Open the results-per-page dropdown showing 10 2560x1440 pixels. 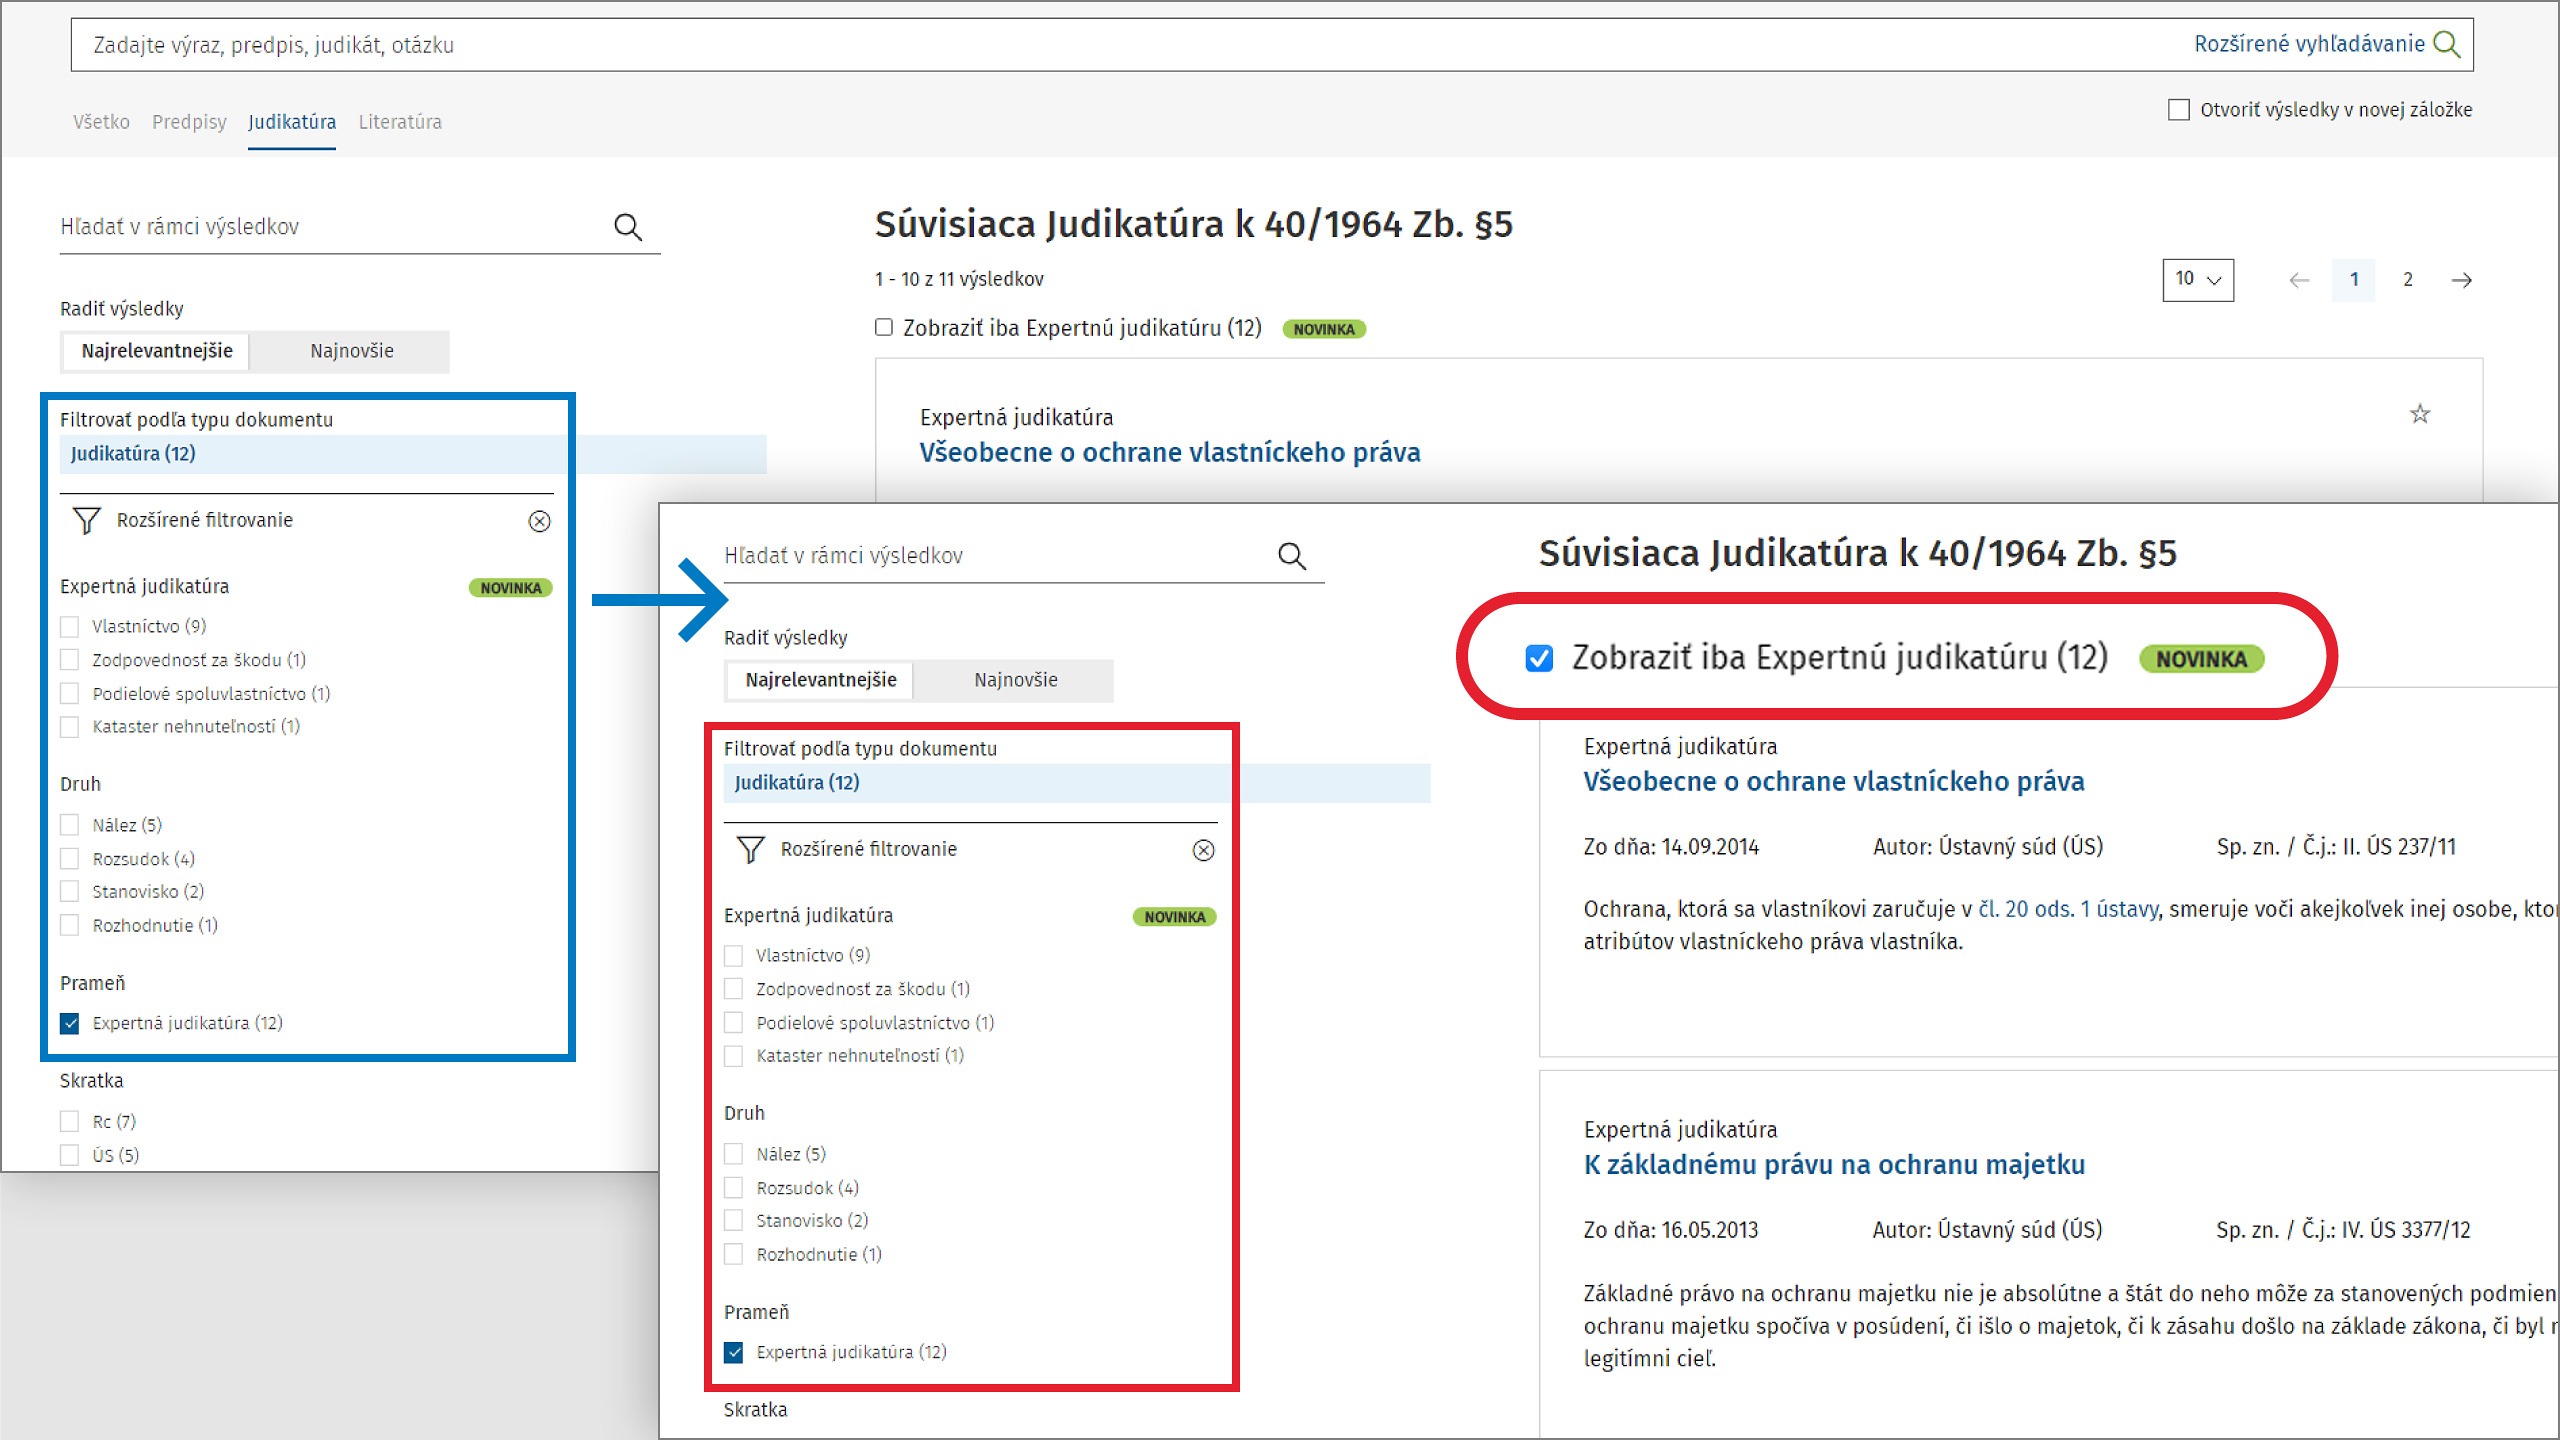pyautogui.click(x=2197, y=280)
